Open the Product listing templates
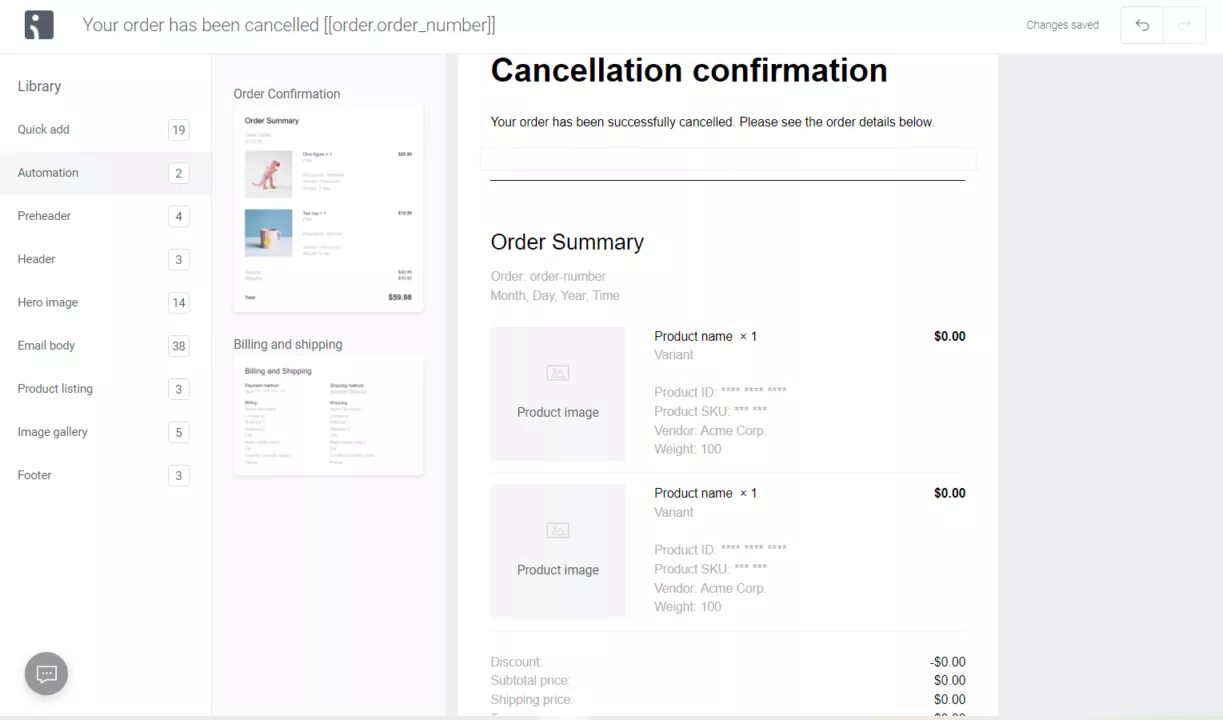 click(54, 388)
